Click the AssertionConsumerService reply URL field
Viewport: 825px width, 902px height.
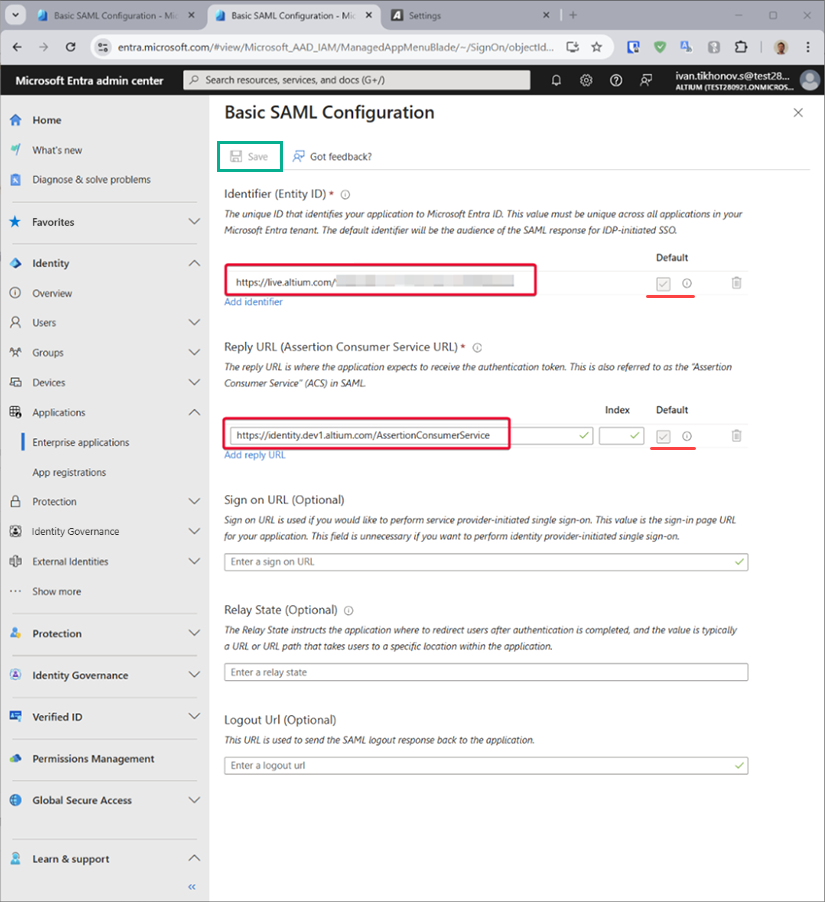[x=411, y=435]
